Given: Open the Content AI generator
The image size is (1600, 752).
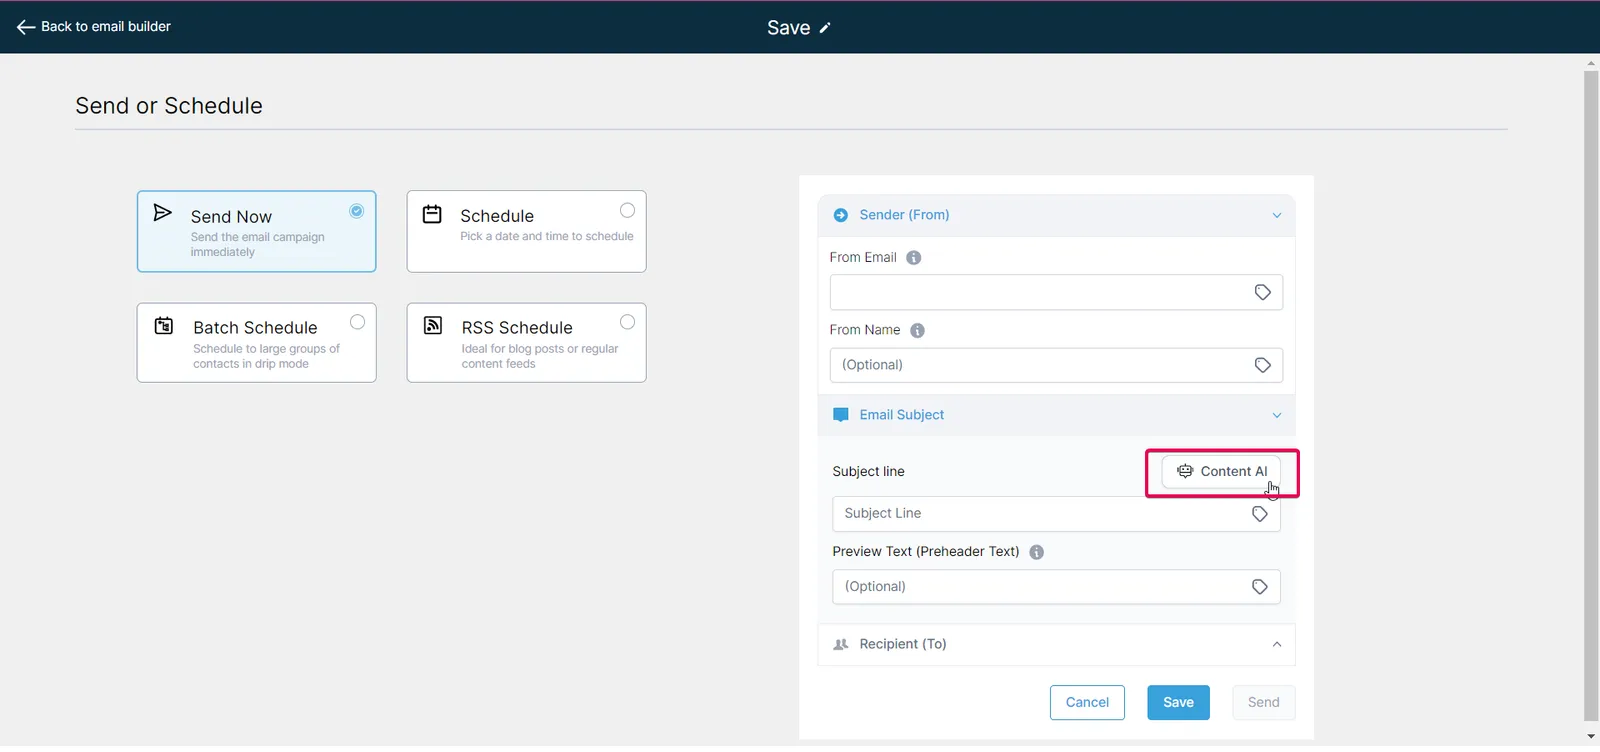Looking at the screenshot, I should pyautogui.click(x=1221, y=472).
